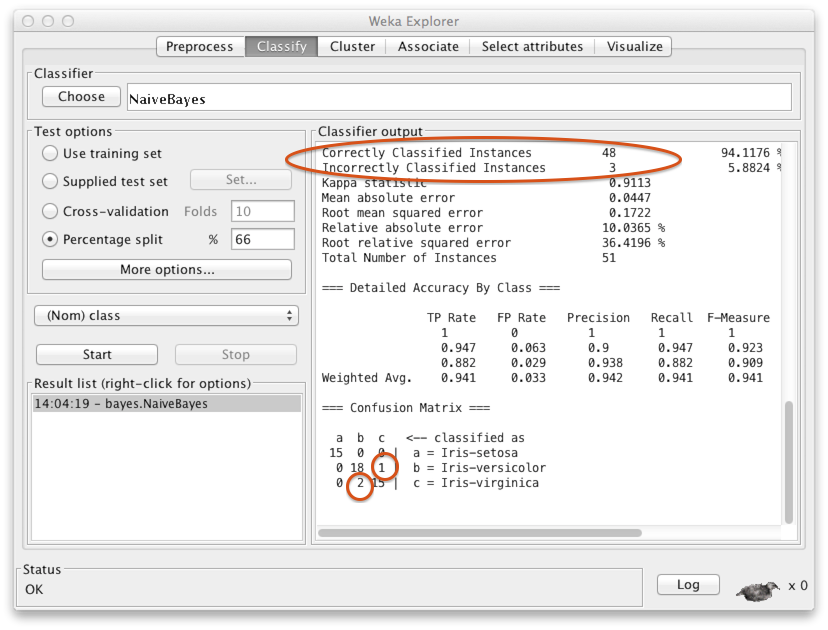
Task: Click the percentage split value field
Action: 262,239
